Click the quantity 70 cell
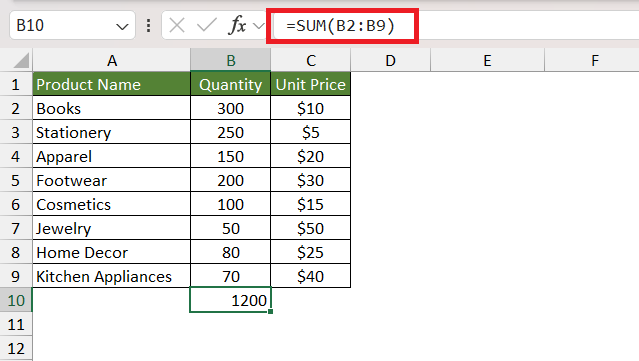This screenshot has width=639, height=361. click(231, 277)
